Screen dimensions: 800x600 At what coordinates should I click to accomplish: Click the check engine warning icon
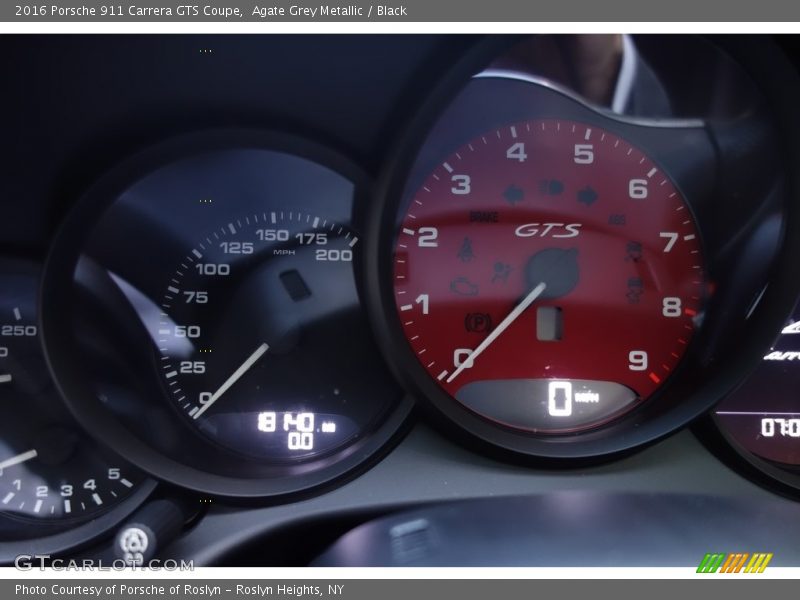pyautogui.click(x=464, y=286)
